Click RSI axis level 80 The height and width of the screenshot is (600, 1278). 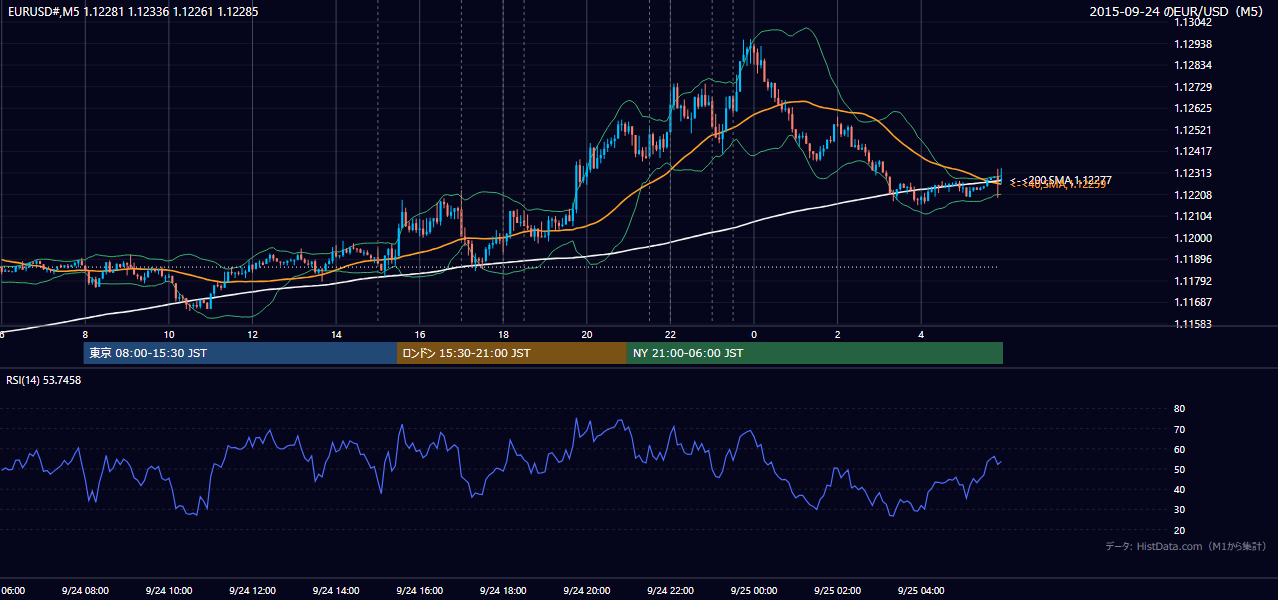[1179, 409]
